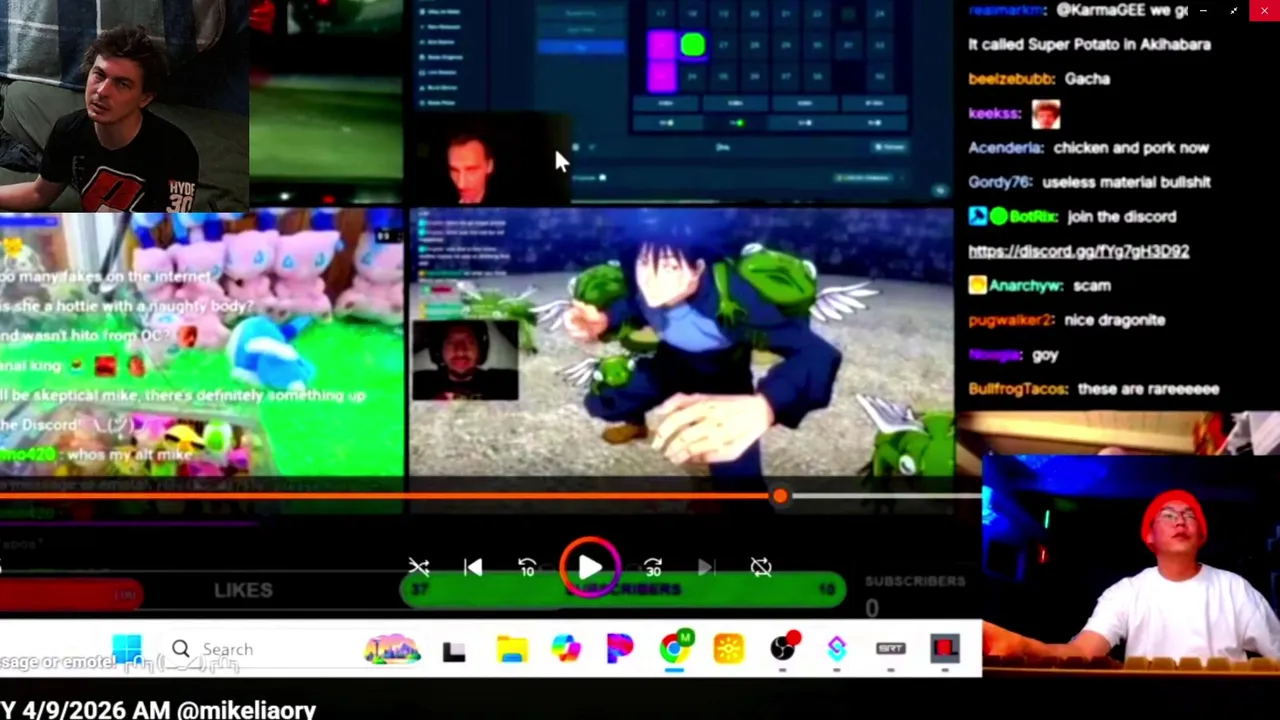Viewport: 1280px width, 720px height.
Task: Skip to the previous track
Action: pos(473,568)
